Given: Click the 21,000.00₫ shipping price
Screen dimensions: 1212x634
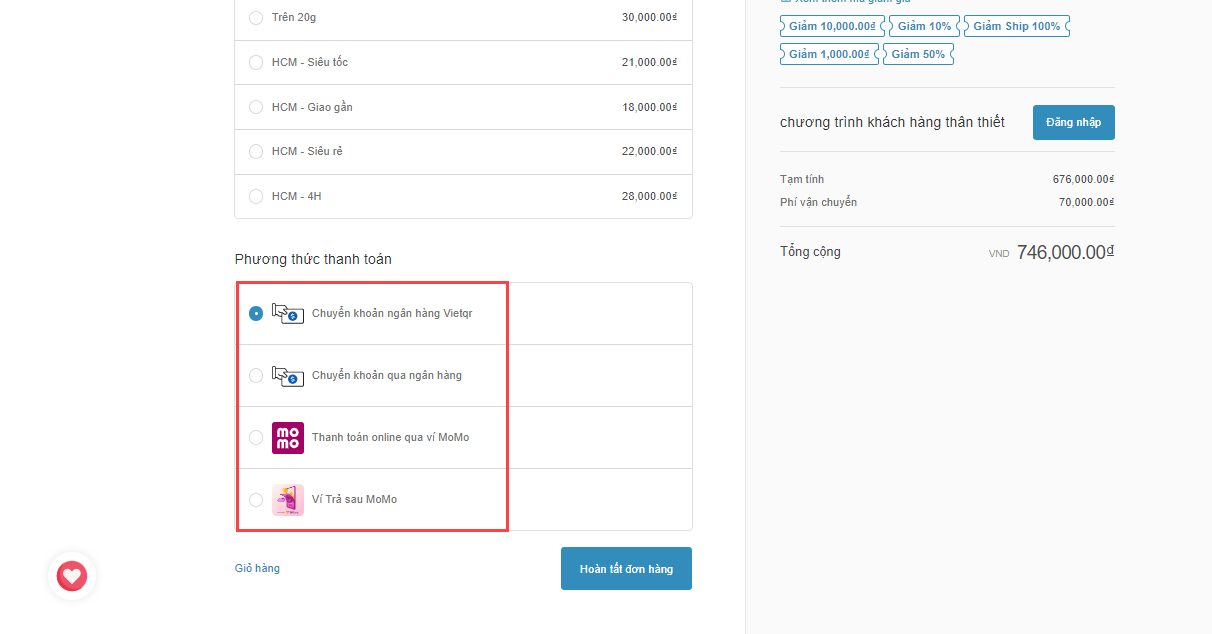Looking at the screenshot, I should point(650,62).
